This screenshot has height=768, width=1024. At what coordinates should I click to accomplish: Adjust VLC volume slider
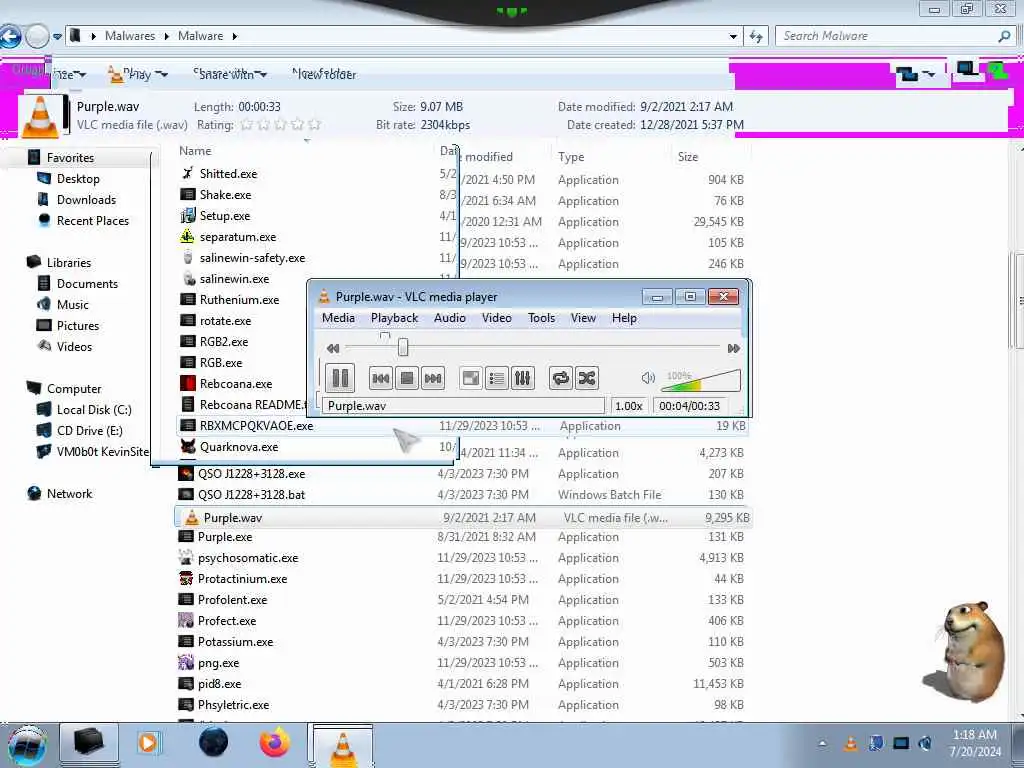point(701,380)
